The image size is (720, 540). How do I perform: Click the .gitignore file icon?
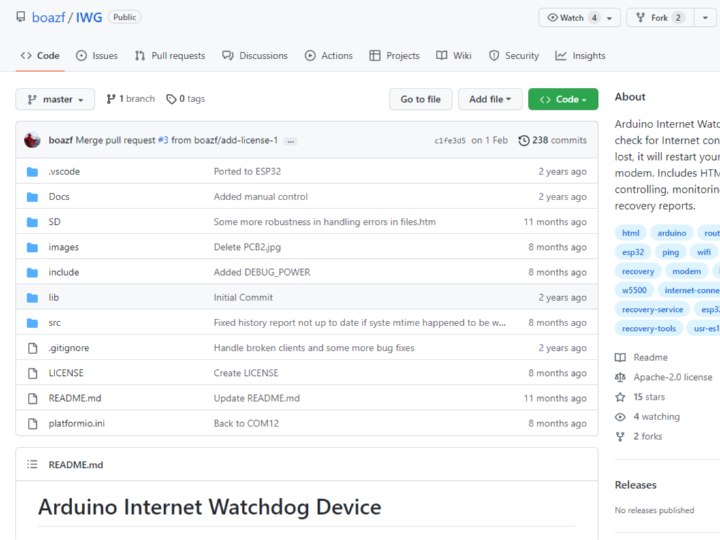coord(33,348)
